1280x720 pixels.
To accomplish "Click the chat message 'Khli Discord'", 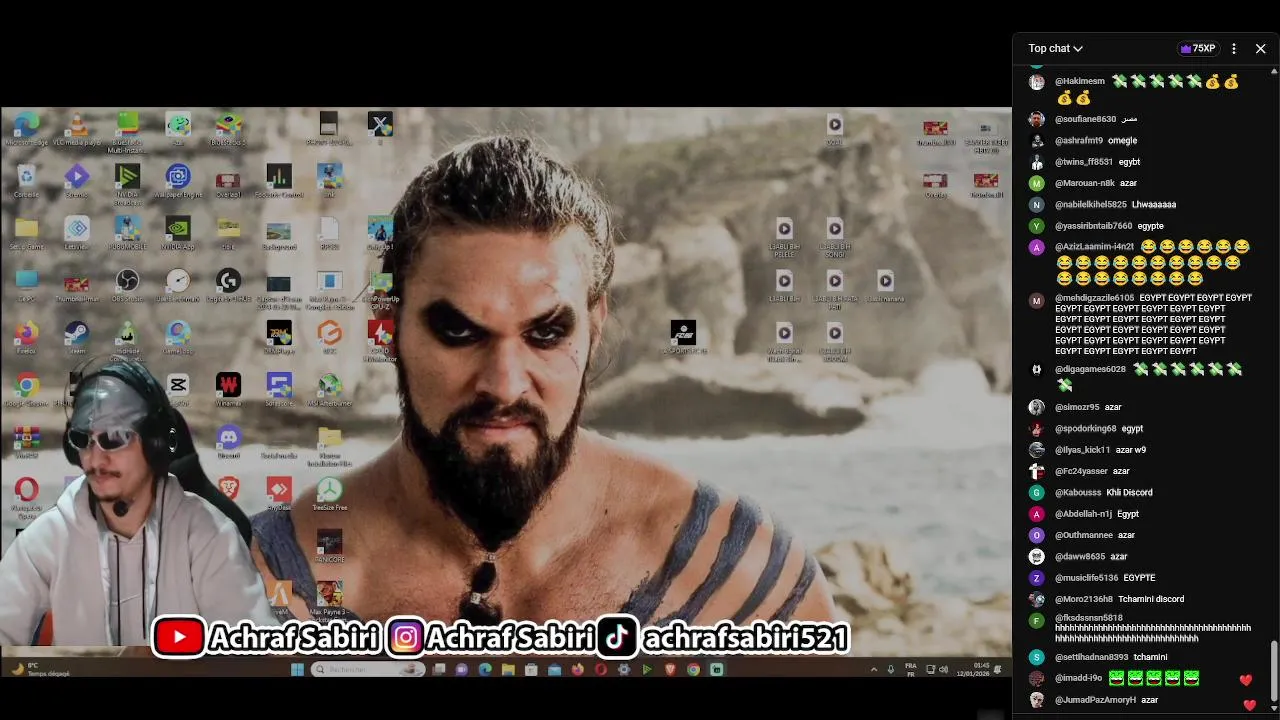I will coord(1129,493).
